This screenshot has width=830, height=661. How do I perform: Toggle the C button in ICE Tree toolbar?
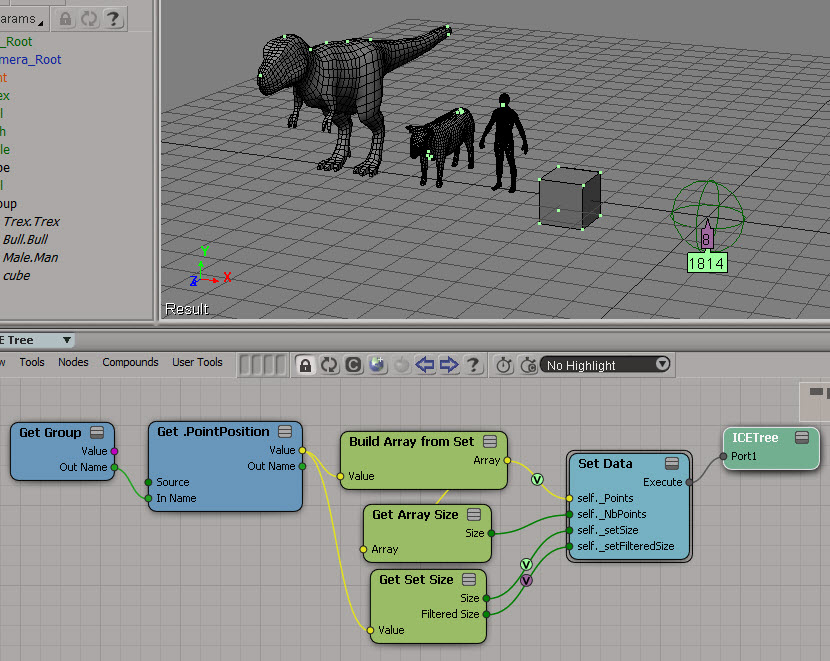point(353,365)
